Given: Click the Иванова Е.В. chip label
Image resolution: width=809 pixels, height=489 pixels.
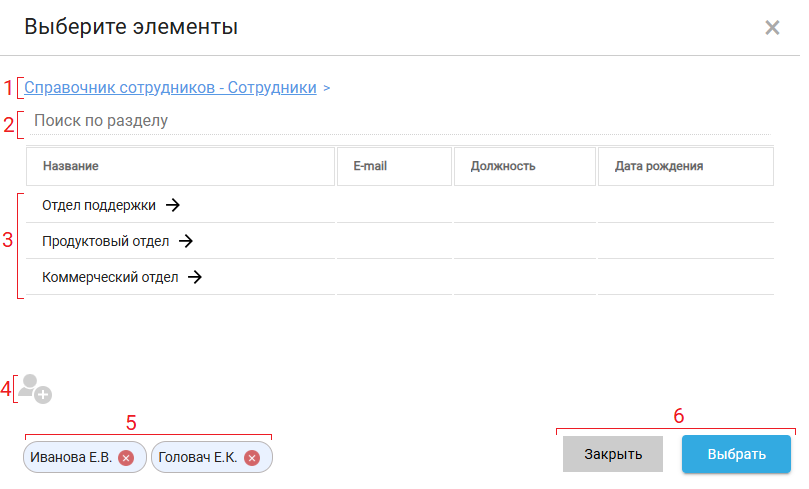Looking at the screenshot, I should [x=71, y=458].
